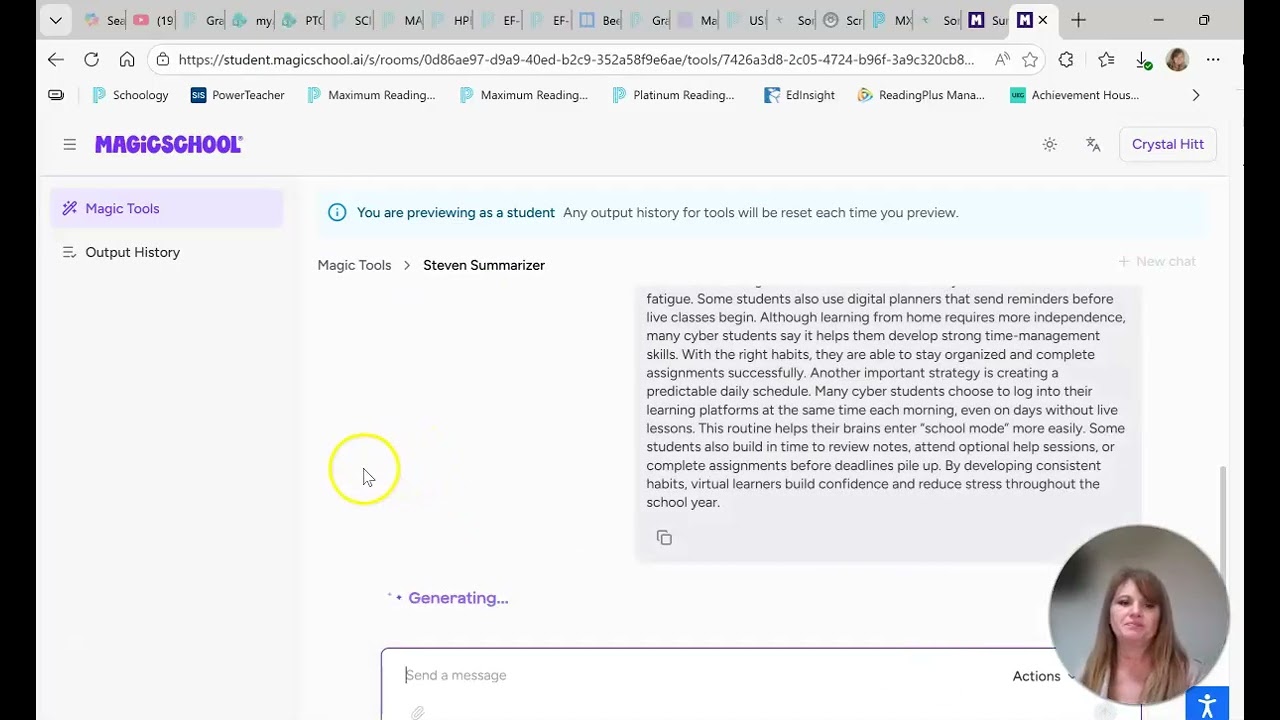Open the accessibility widget icon
1280x720 pixels.
point(1207,704)
